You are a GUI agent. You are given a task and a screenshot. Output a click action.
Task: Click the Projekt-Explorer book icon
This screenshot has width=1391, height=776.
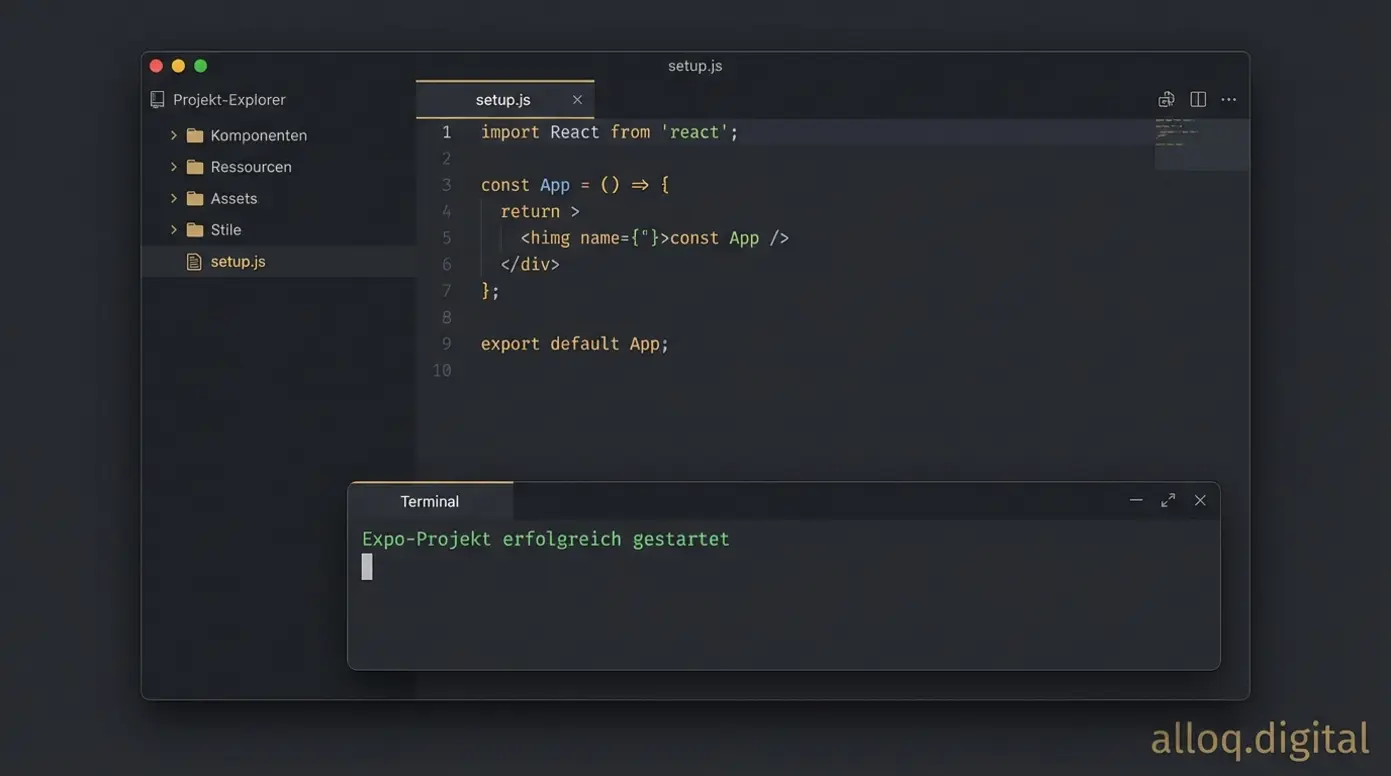(x=155, y=98)
